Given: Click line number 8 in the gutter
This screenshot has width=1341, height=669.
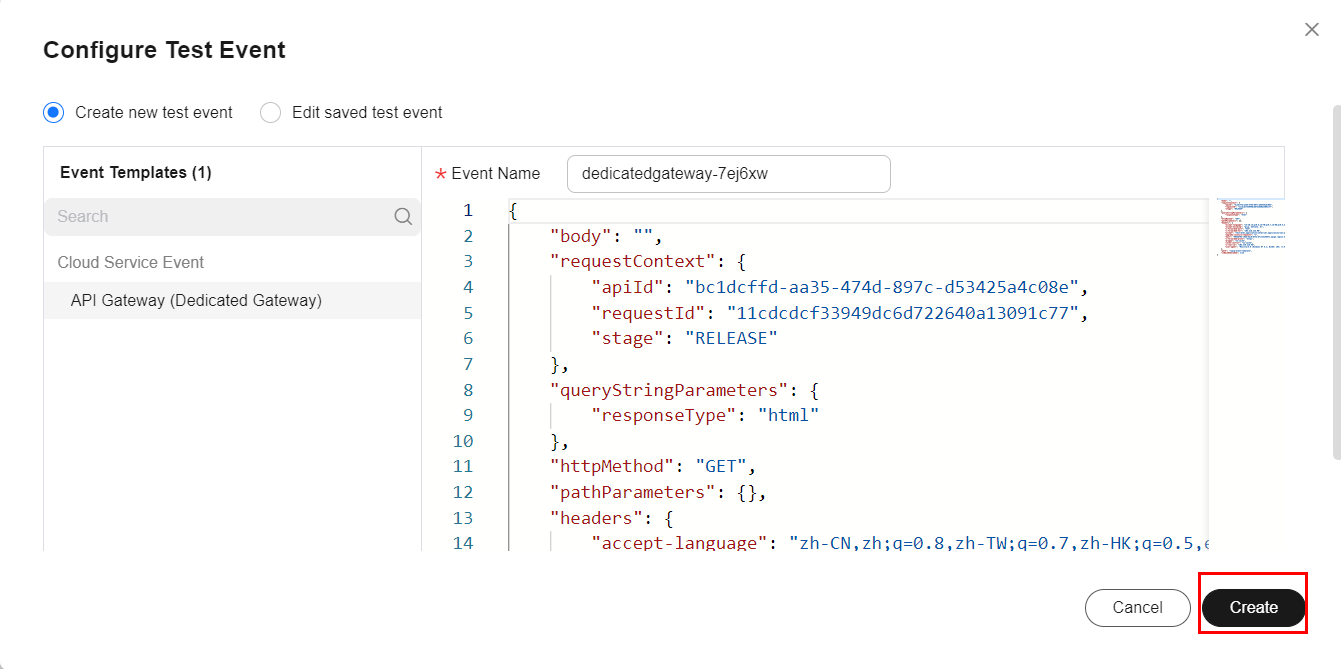Looking at the screenshot, I should point(463,390).
